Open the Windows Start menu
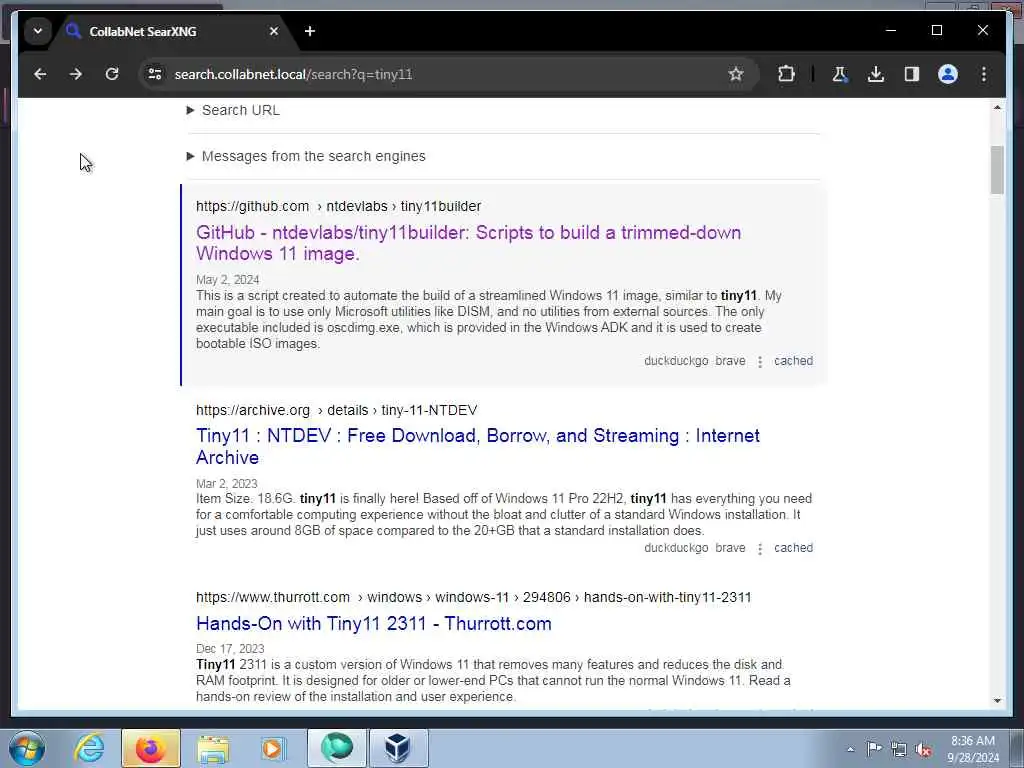 (x=27, y=748)
